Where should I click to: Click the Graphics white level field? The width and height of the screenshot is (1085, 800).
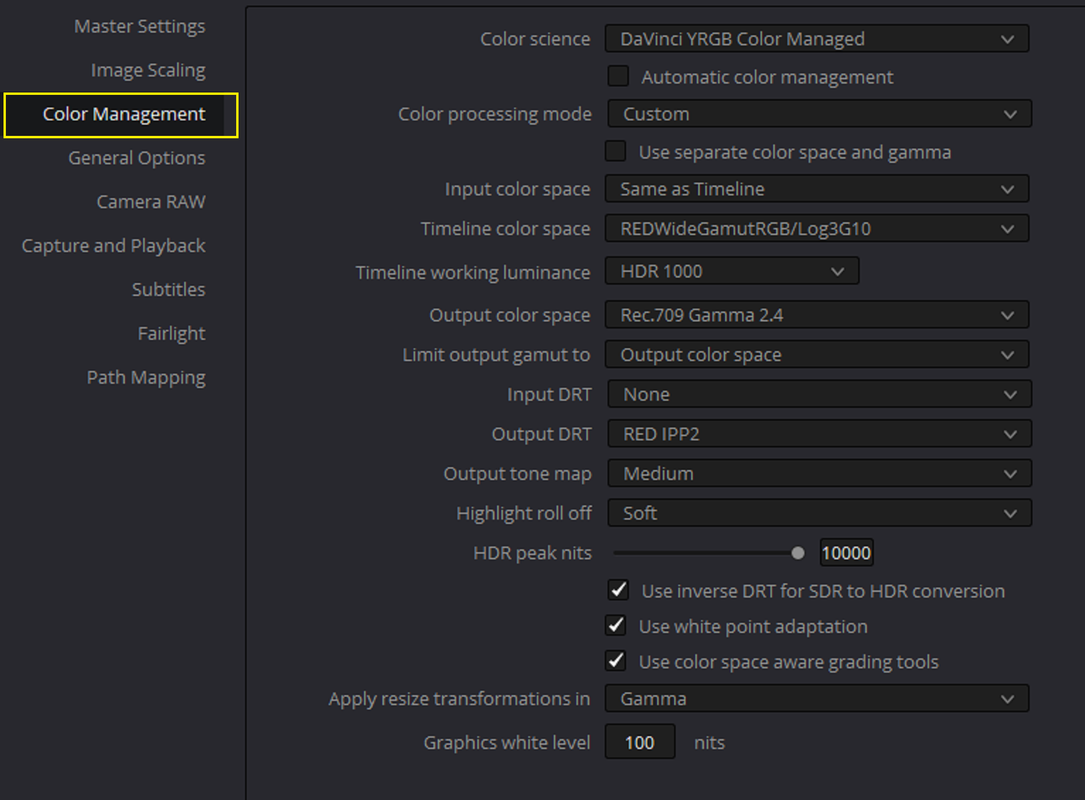pos(640,742)
